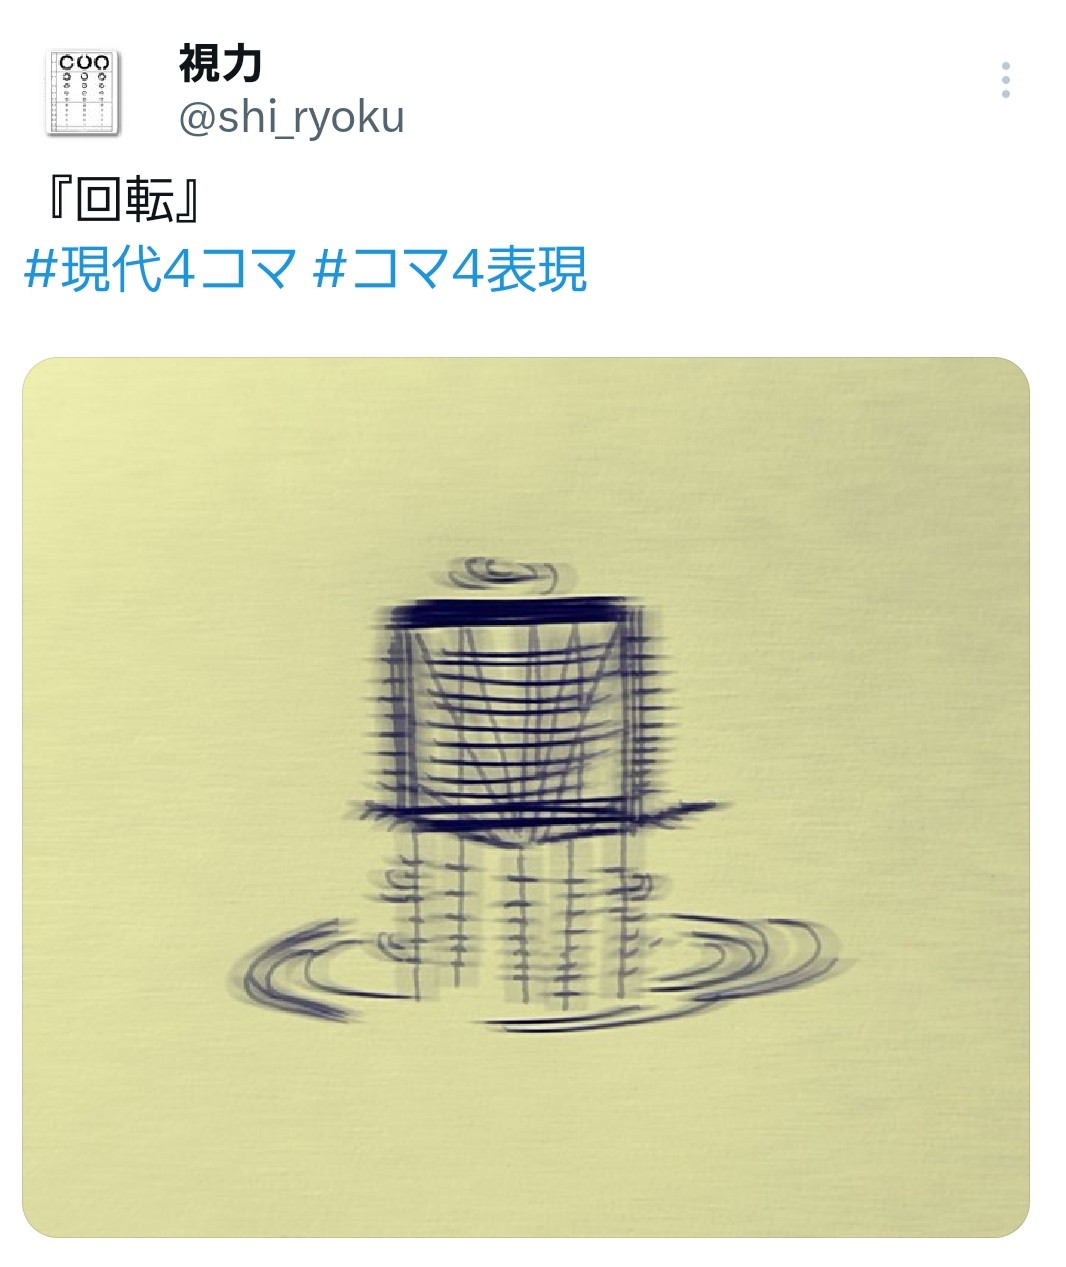Open the #コマ4表現 hashtag
Image resolution: width=1066 pixels, height=1267 pixels.
449,269
